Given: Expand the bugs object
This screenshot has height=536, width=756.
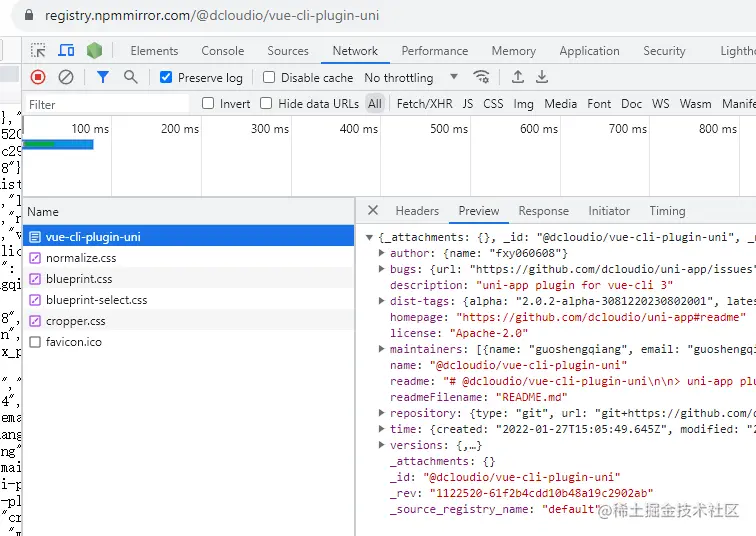Looking at the screenshot, I should pos(381,268).
